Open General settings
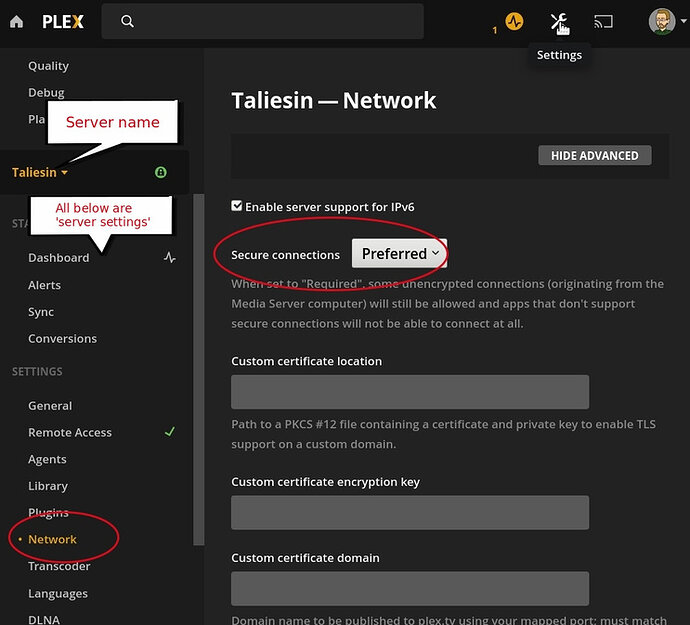Screen dimensions: 690x625 50,406
